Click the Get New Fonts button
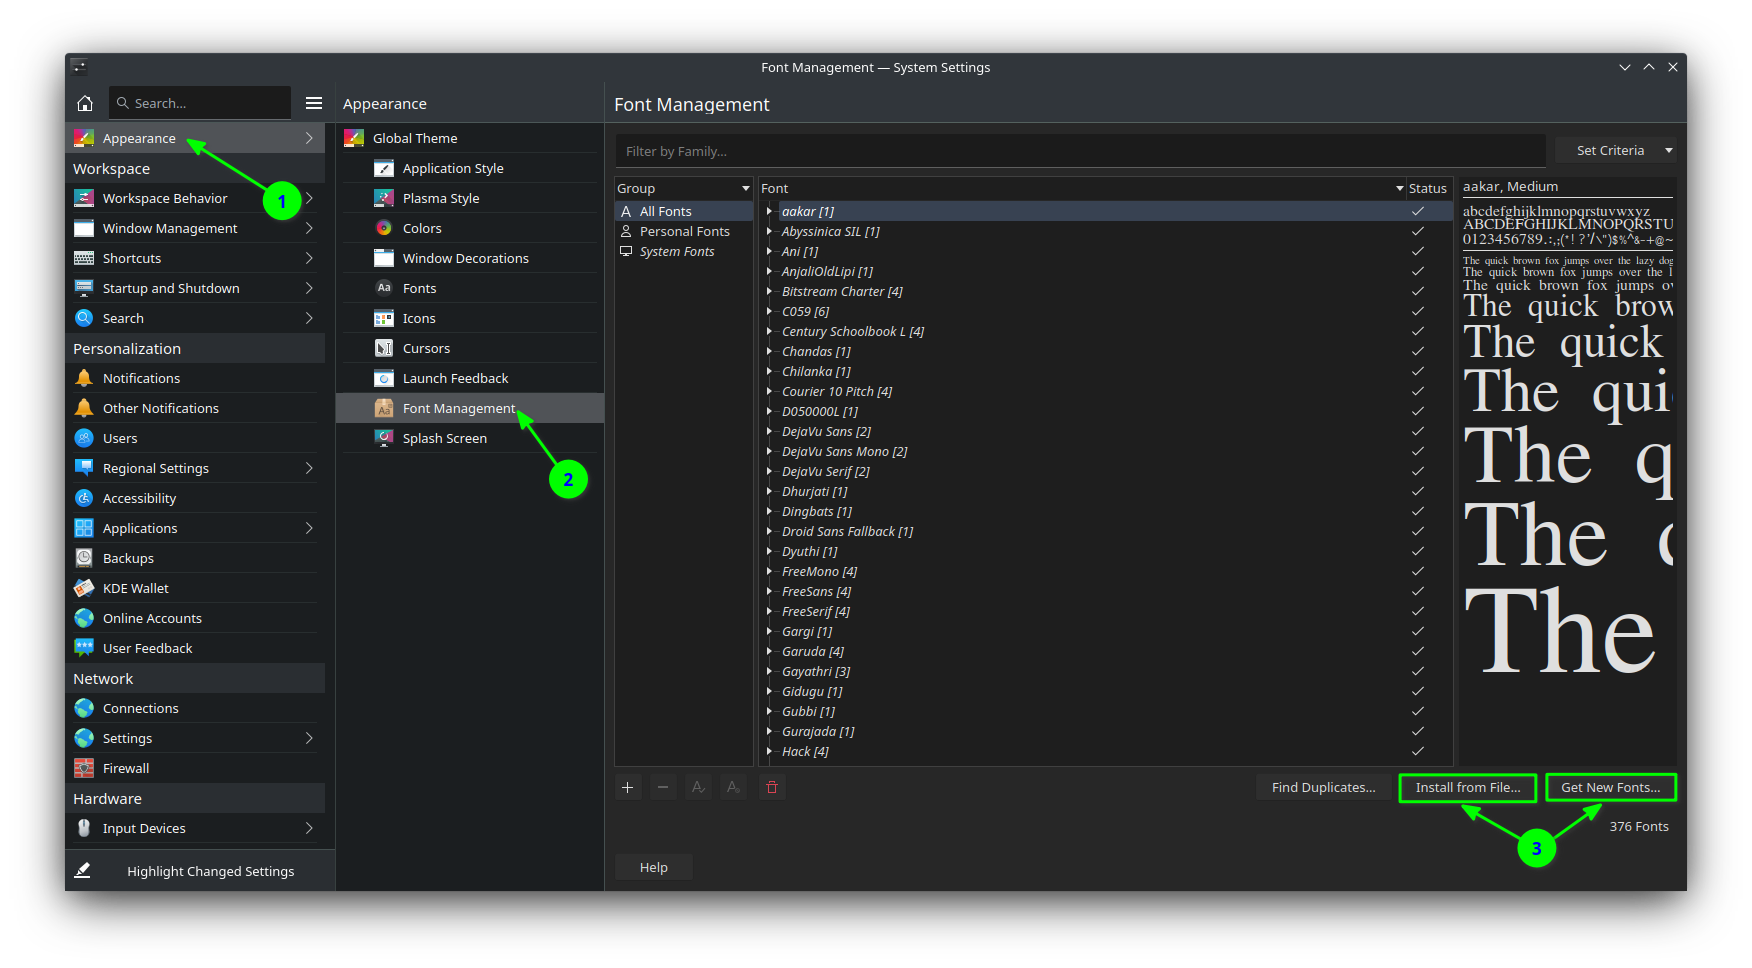Viewport: 1752px width, 968px height. click(1610, 787)
